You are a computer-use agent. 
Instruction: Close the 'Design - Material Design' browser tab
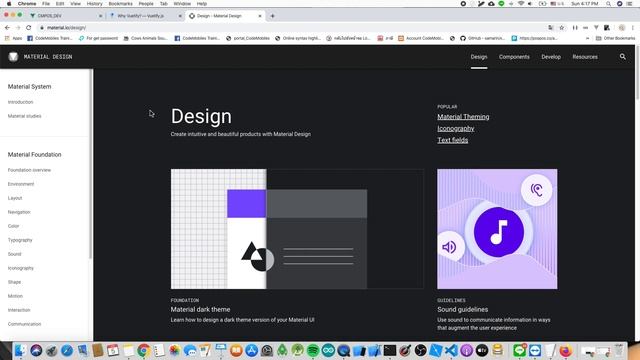point(260,16)
